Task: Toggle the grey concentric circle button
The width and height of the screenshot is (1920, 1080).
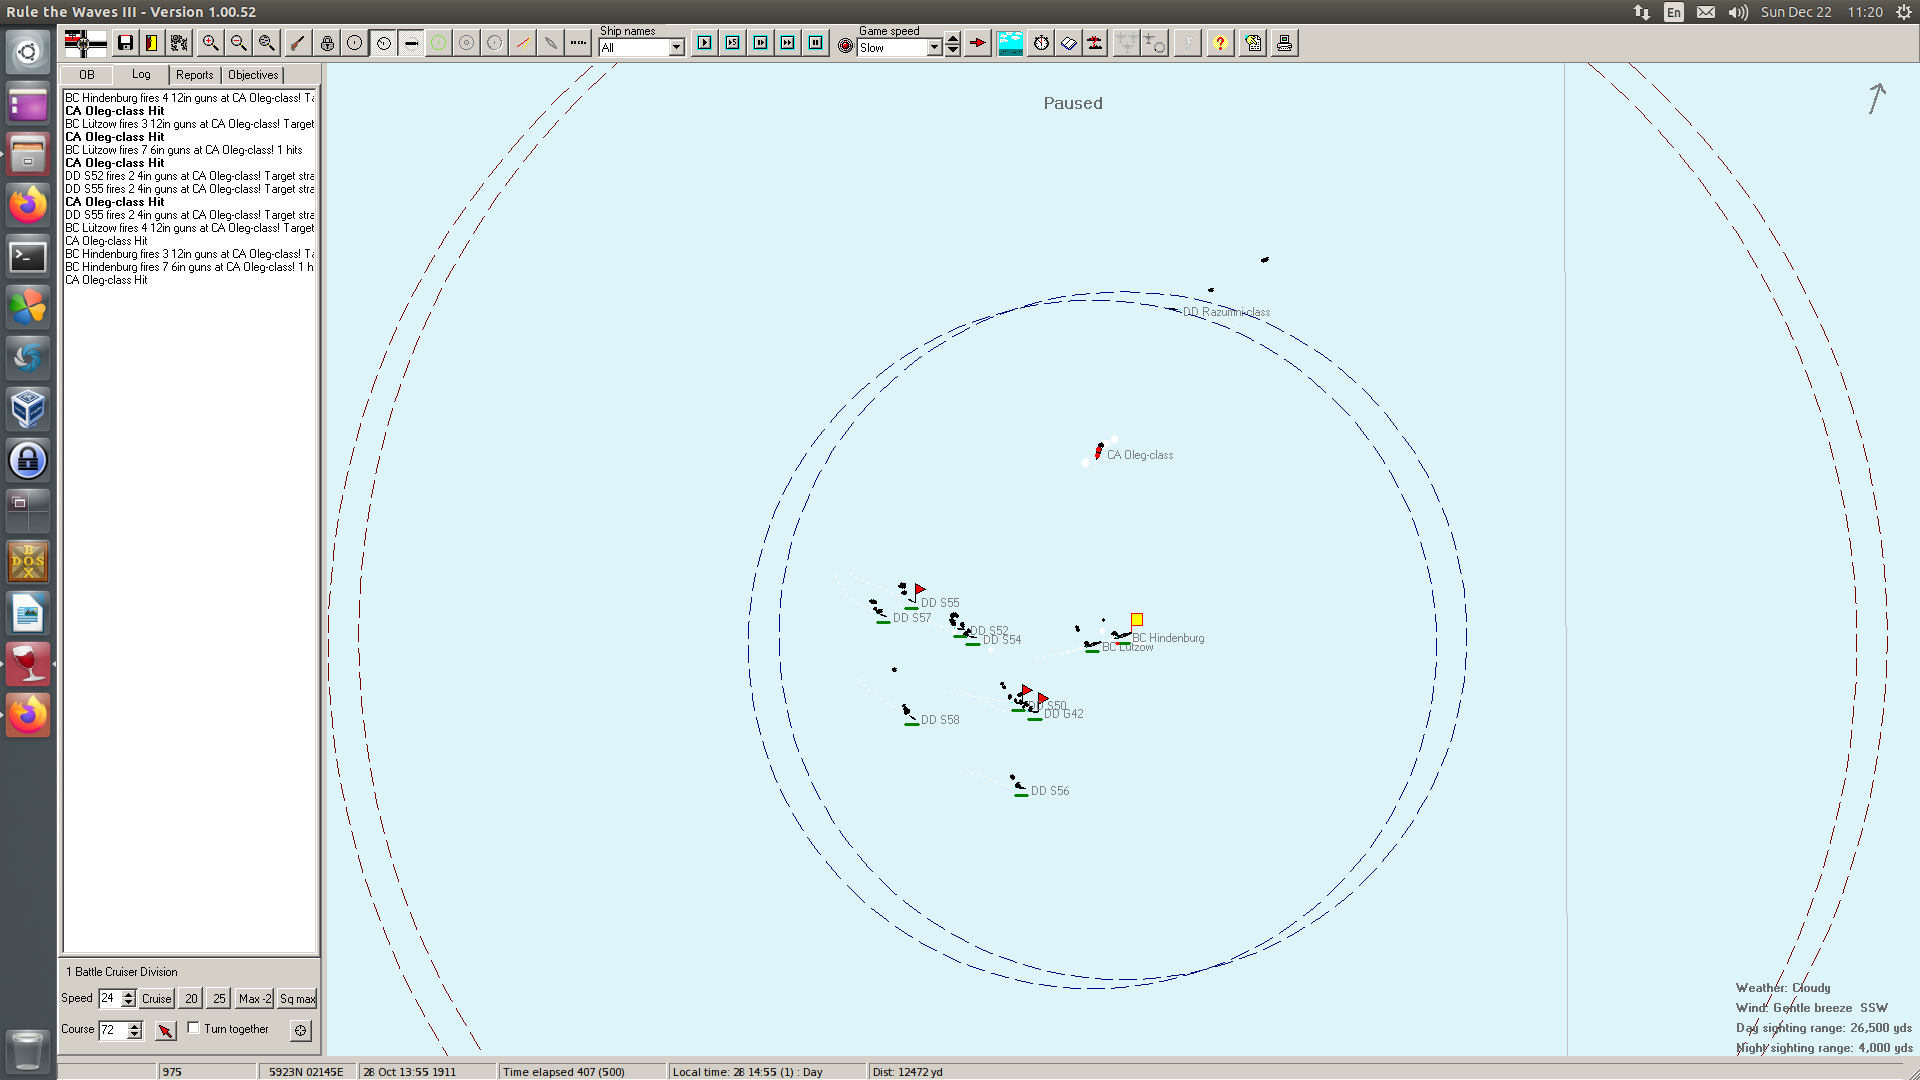Action: click(467, 43)
